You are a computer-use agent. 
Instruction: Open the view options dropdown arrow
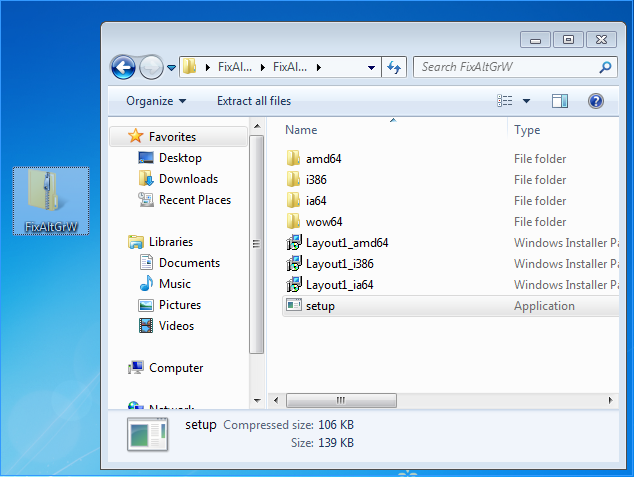coord(526,101)
